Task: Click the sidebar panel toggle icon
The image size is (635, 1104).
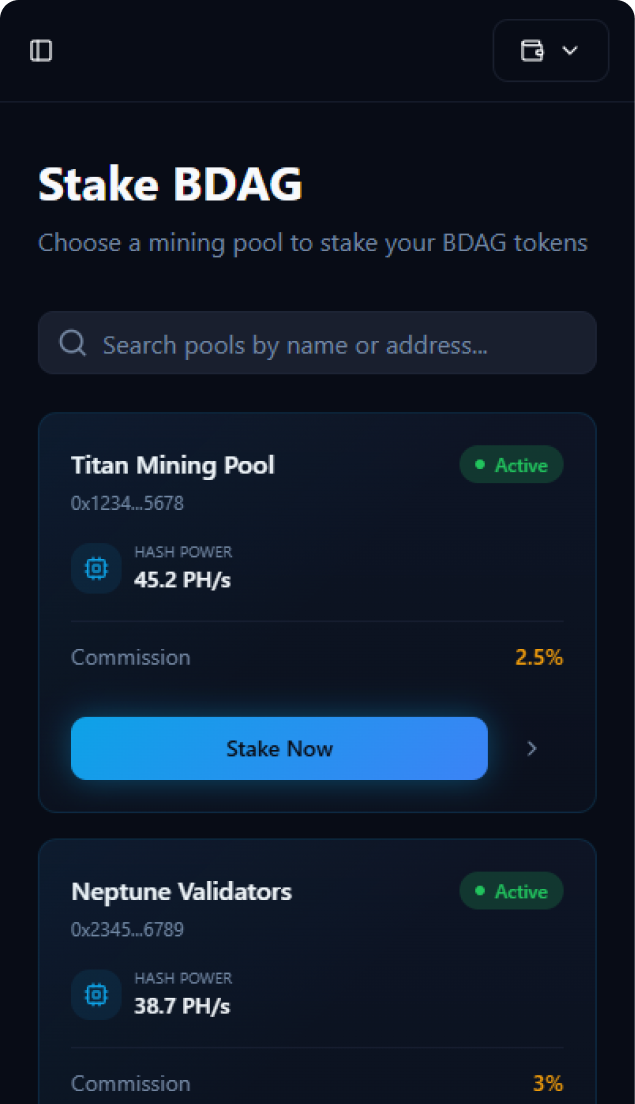Action: point(41,51)
